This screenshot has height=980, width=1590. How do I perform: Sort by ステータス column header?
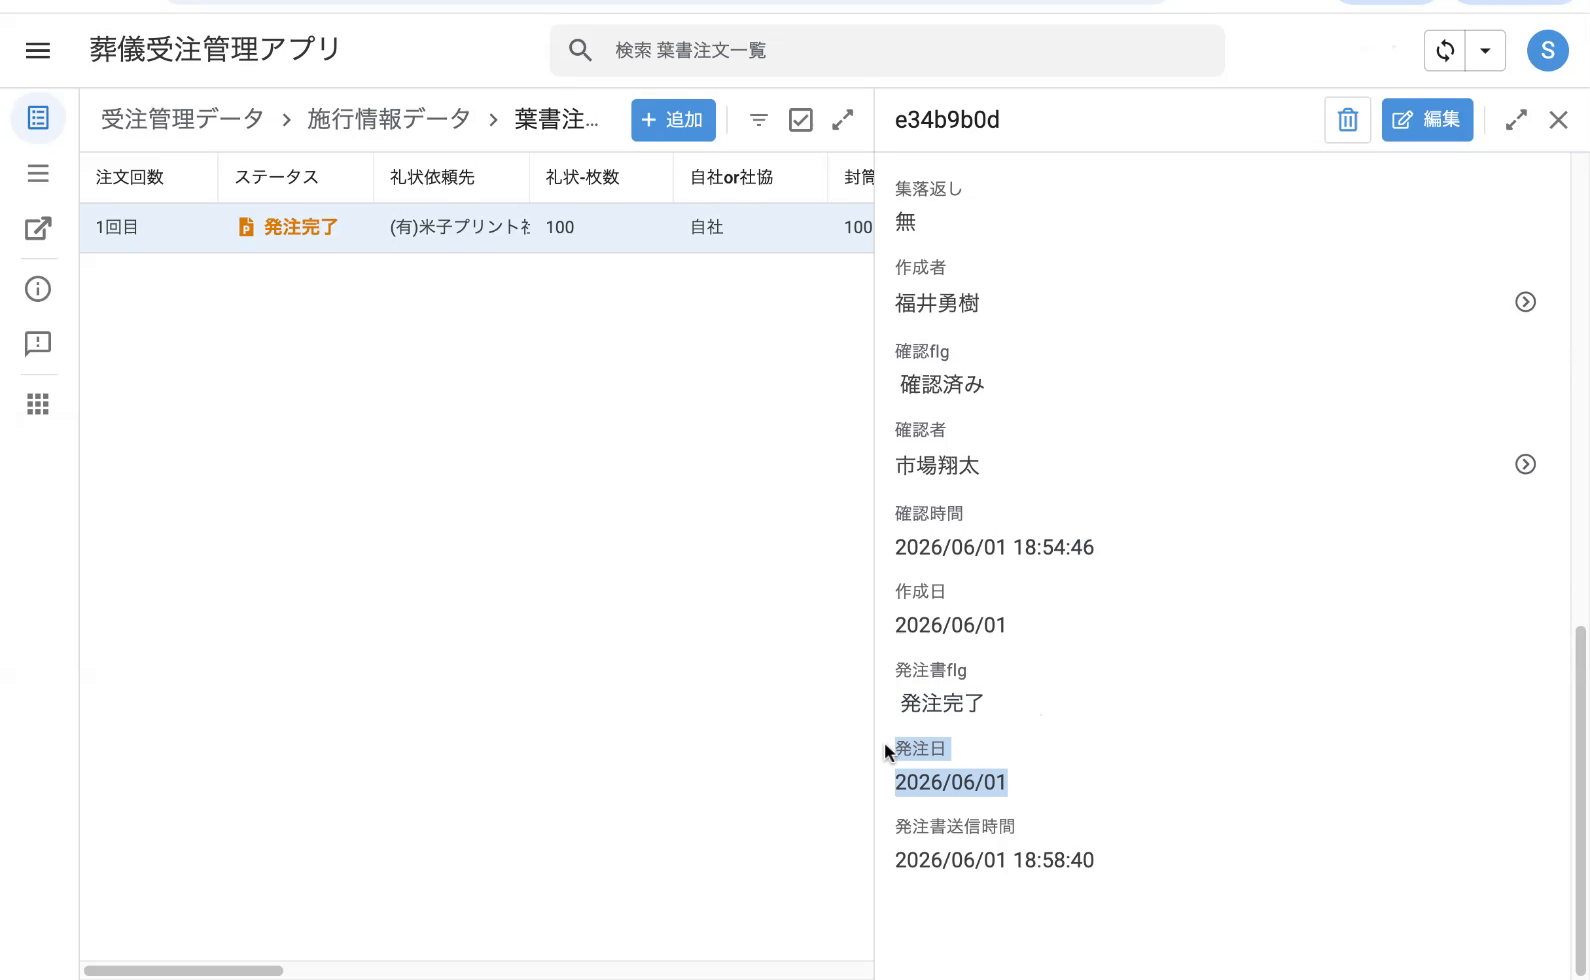276,177
